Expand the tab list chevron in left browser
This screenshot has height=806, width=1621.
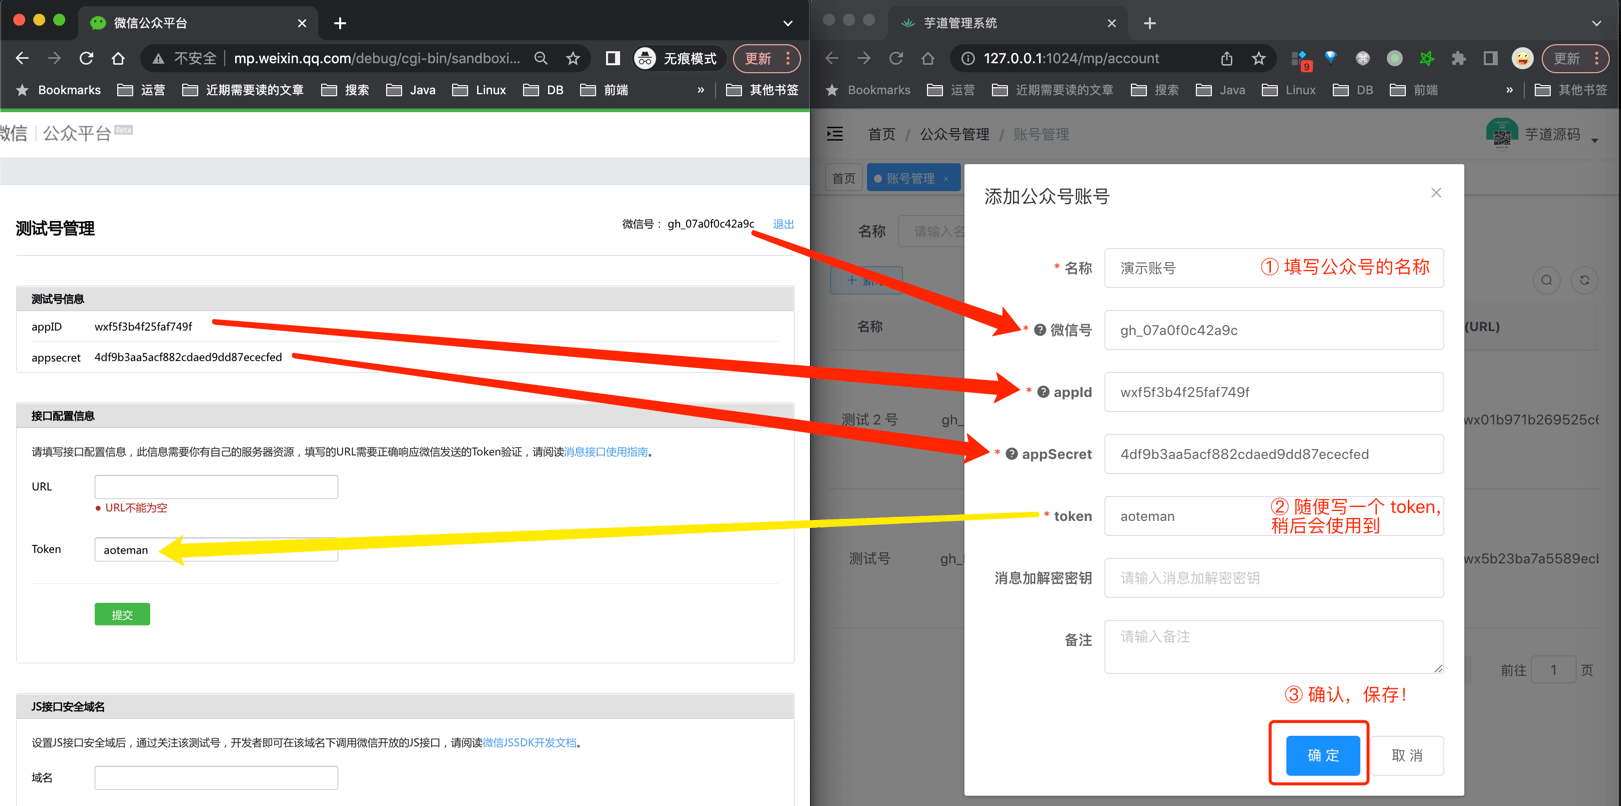point(788,23)
